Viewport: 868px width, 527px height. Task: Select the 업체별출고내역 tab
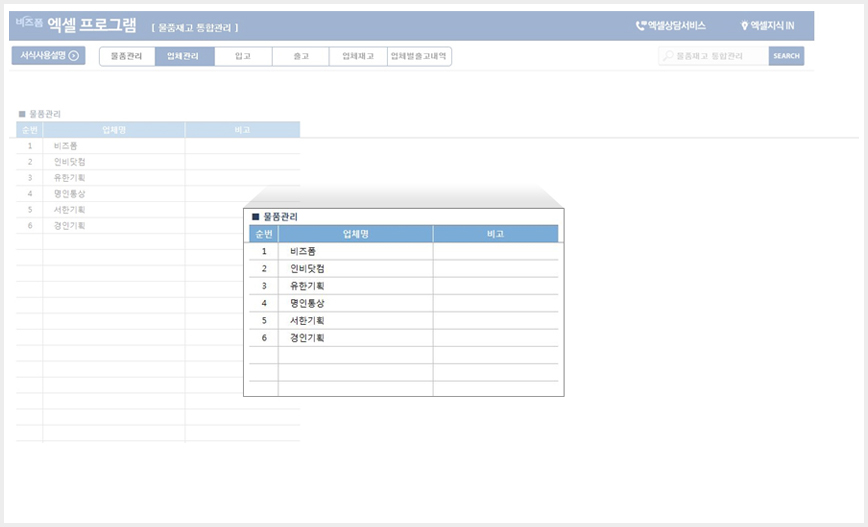point(419,56)
